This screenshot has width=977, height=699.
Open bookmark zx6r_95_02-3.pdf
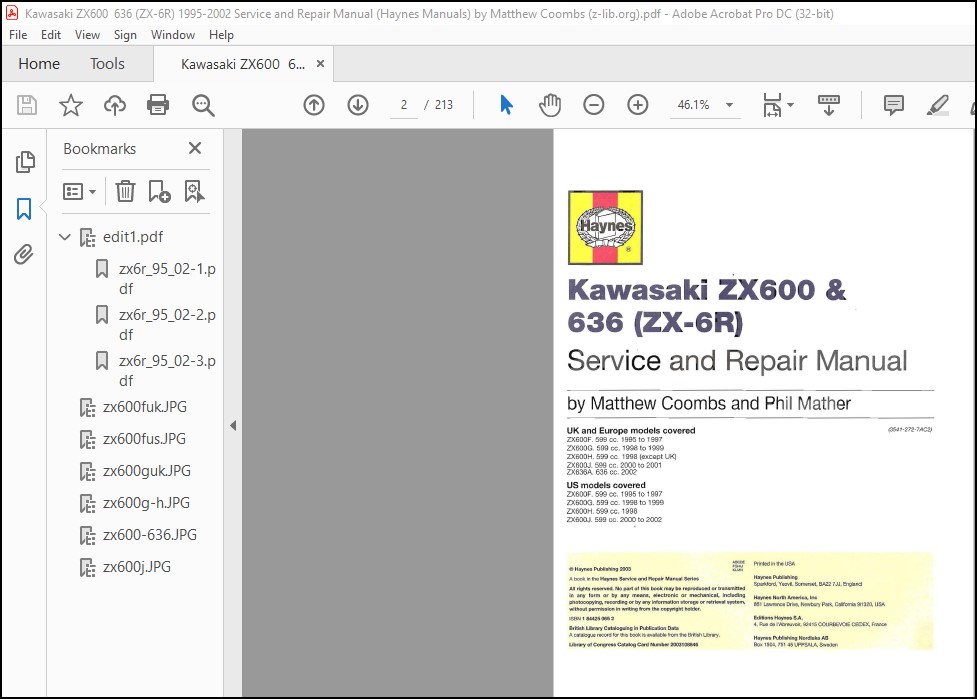[167, 371]
